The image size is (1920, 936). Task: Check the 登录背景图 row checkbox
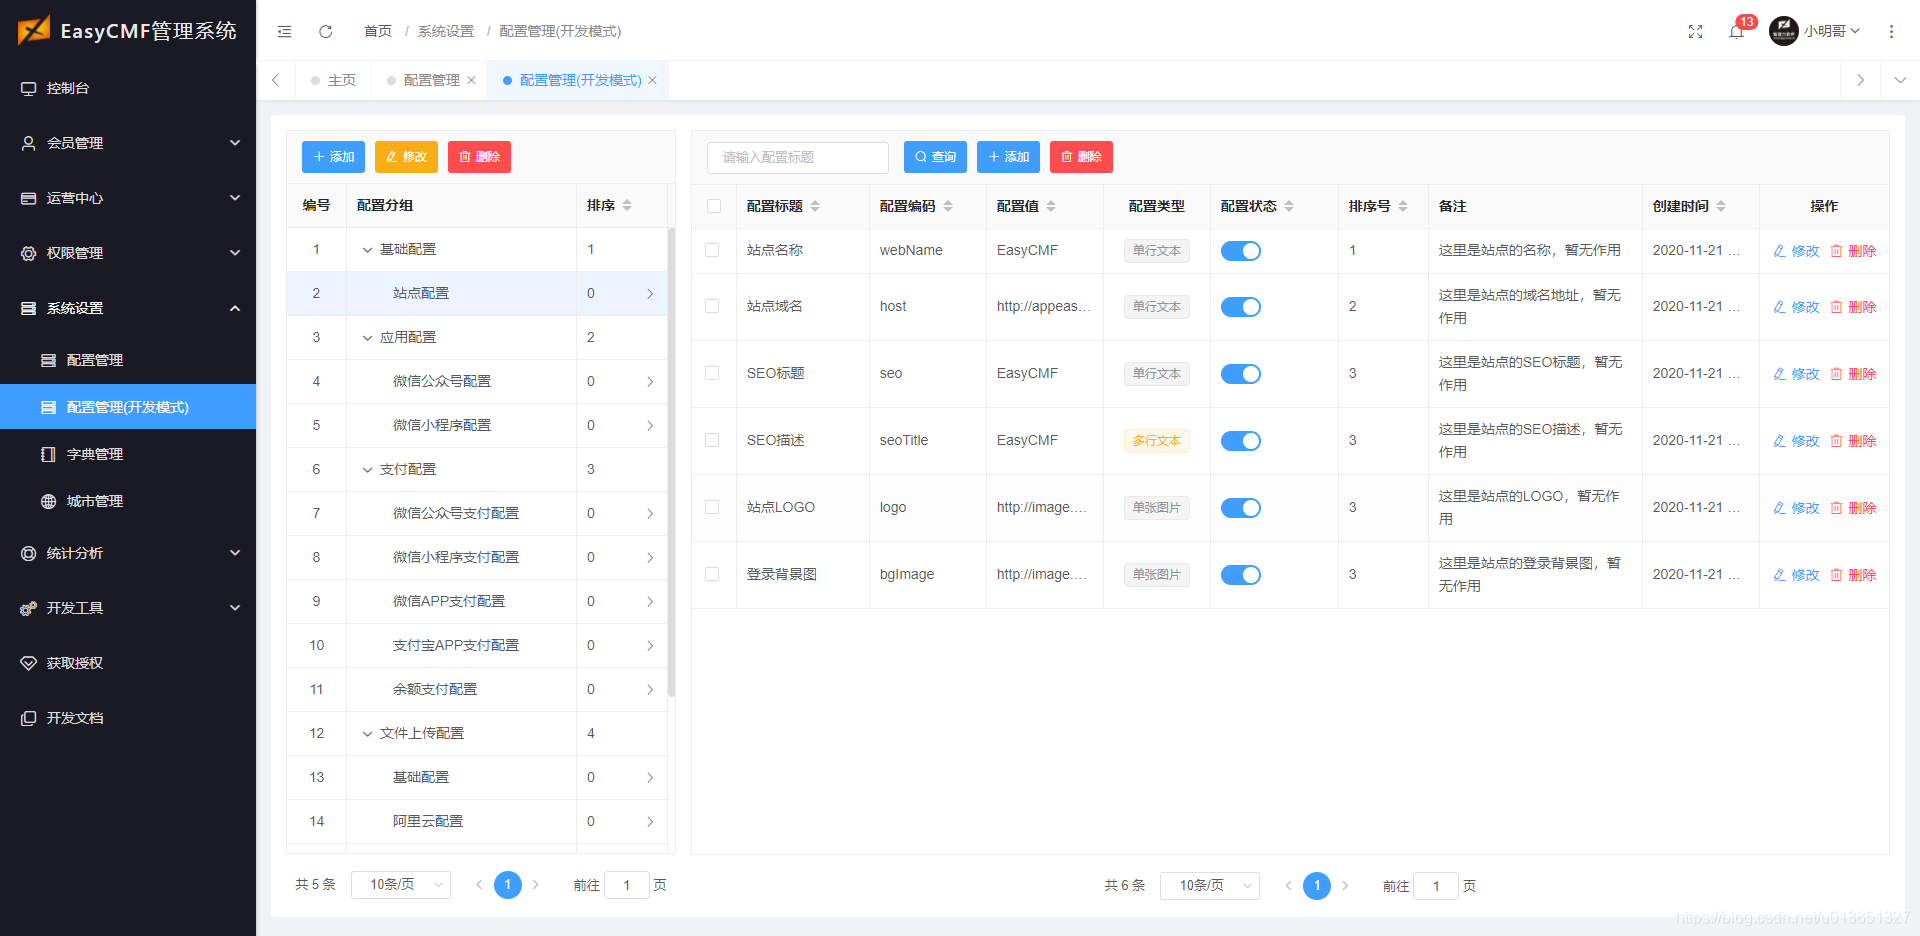tap(712, 574)
